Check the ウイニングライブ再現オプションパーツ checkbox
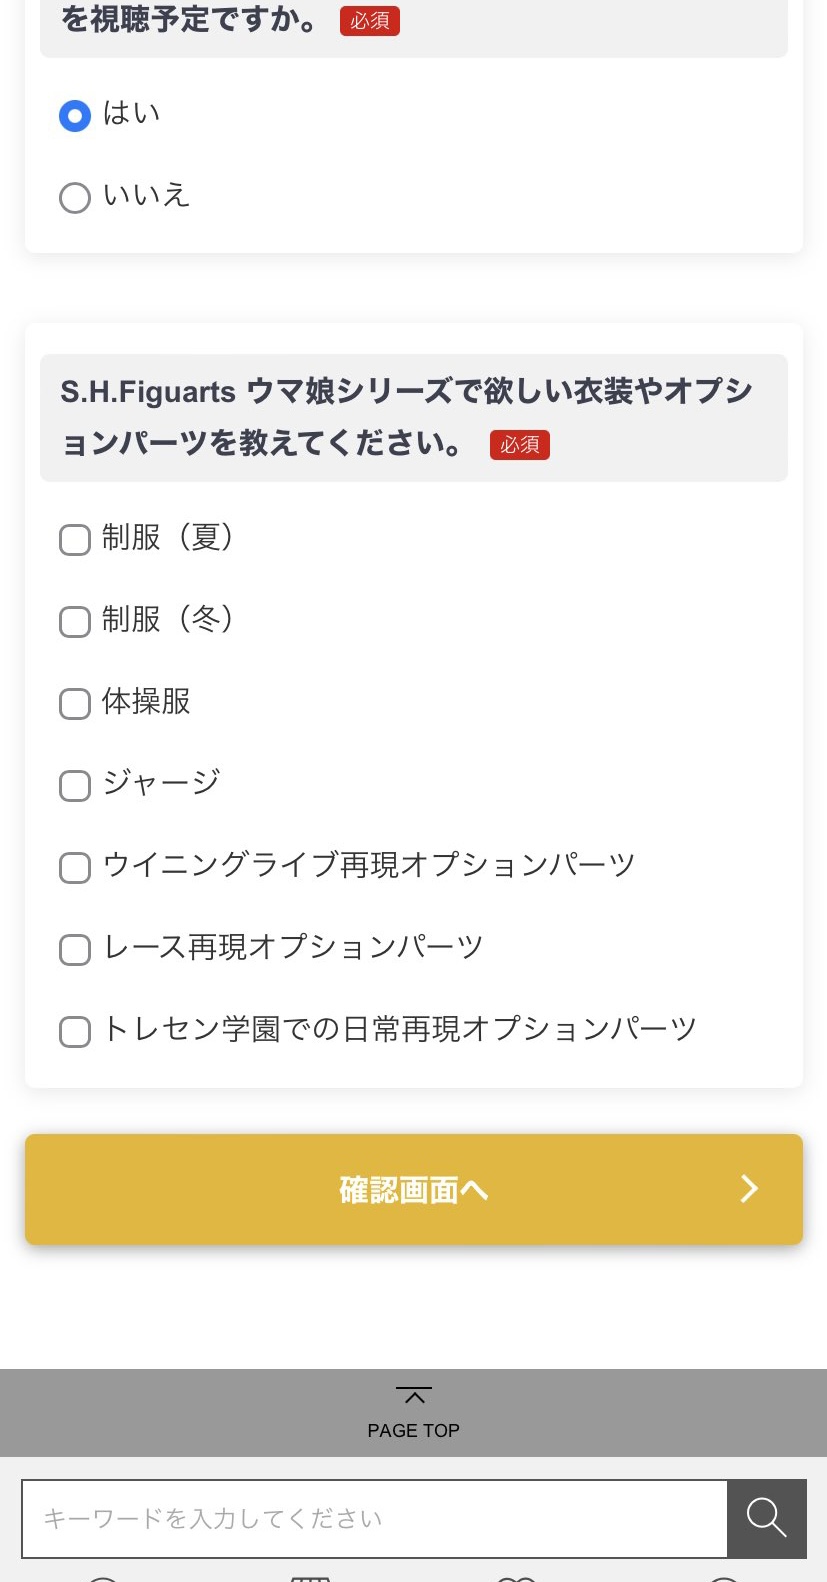Viewport: 827px width, 1582px height. [x=75, y=868]
